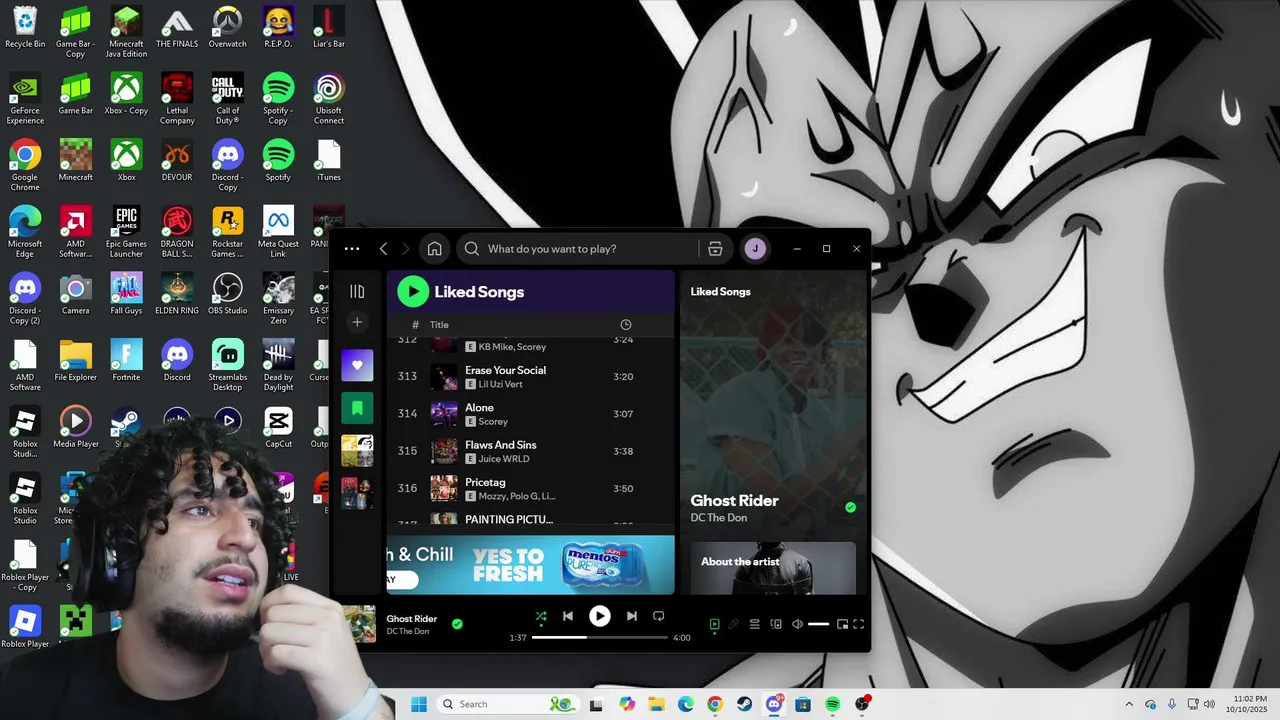Select Flaws And Sins track row
Image resolution: width=1280 pixels, height=720 pixels.
[531, 451]
